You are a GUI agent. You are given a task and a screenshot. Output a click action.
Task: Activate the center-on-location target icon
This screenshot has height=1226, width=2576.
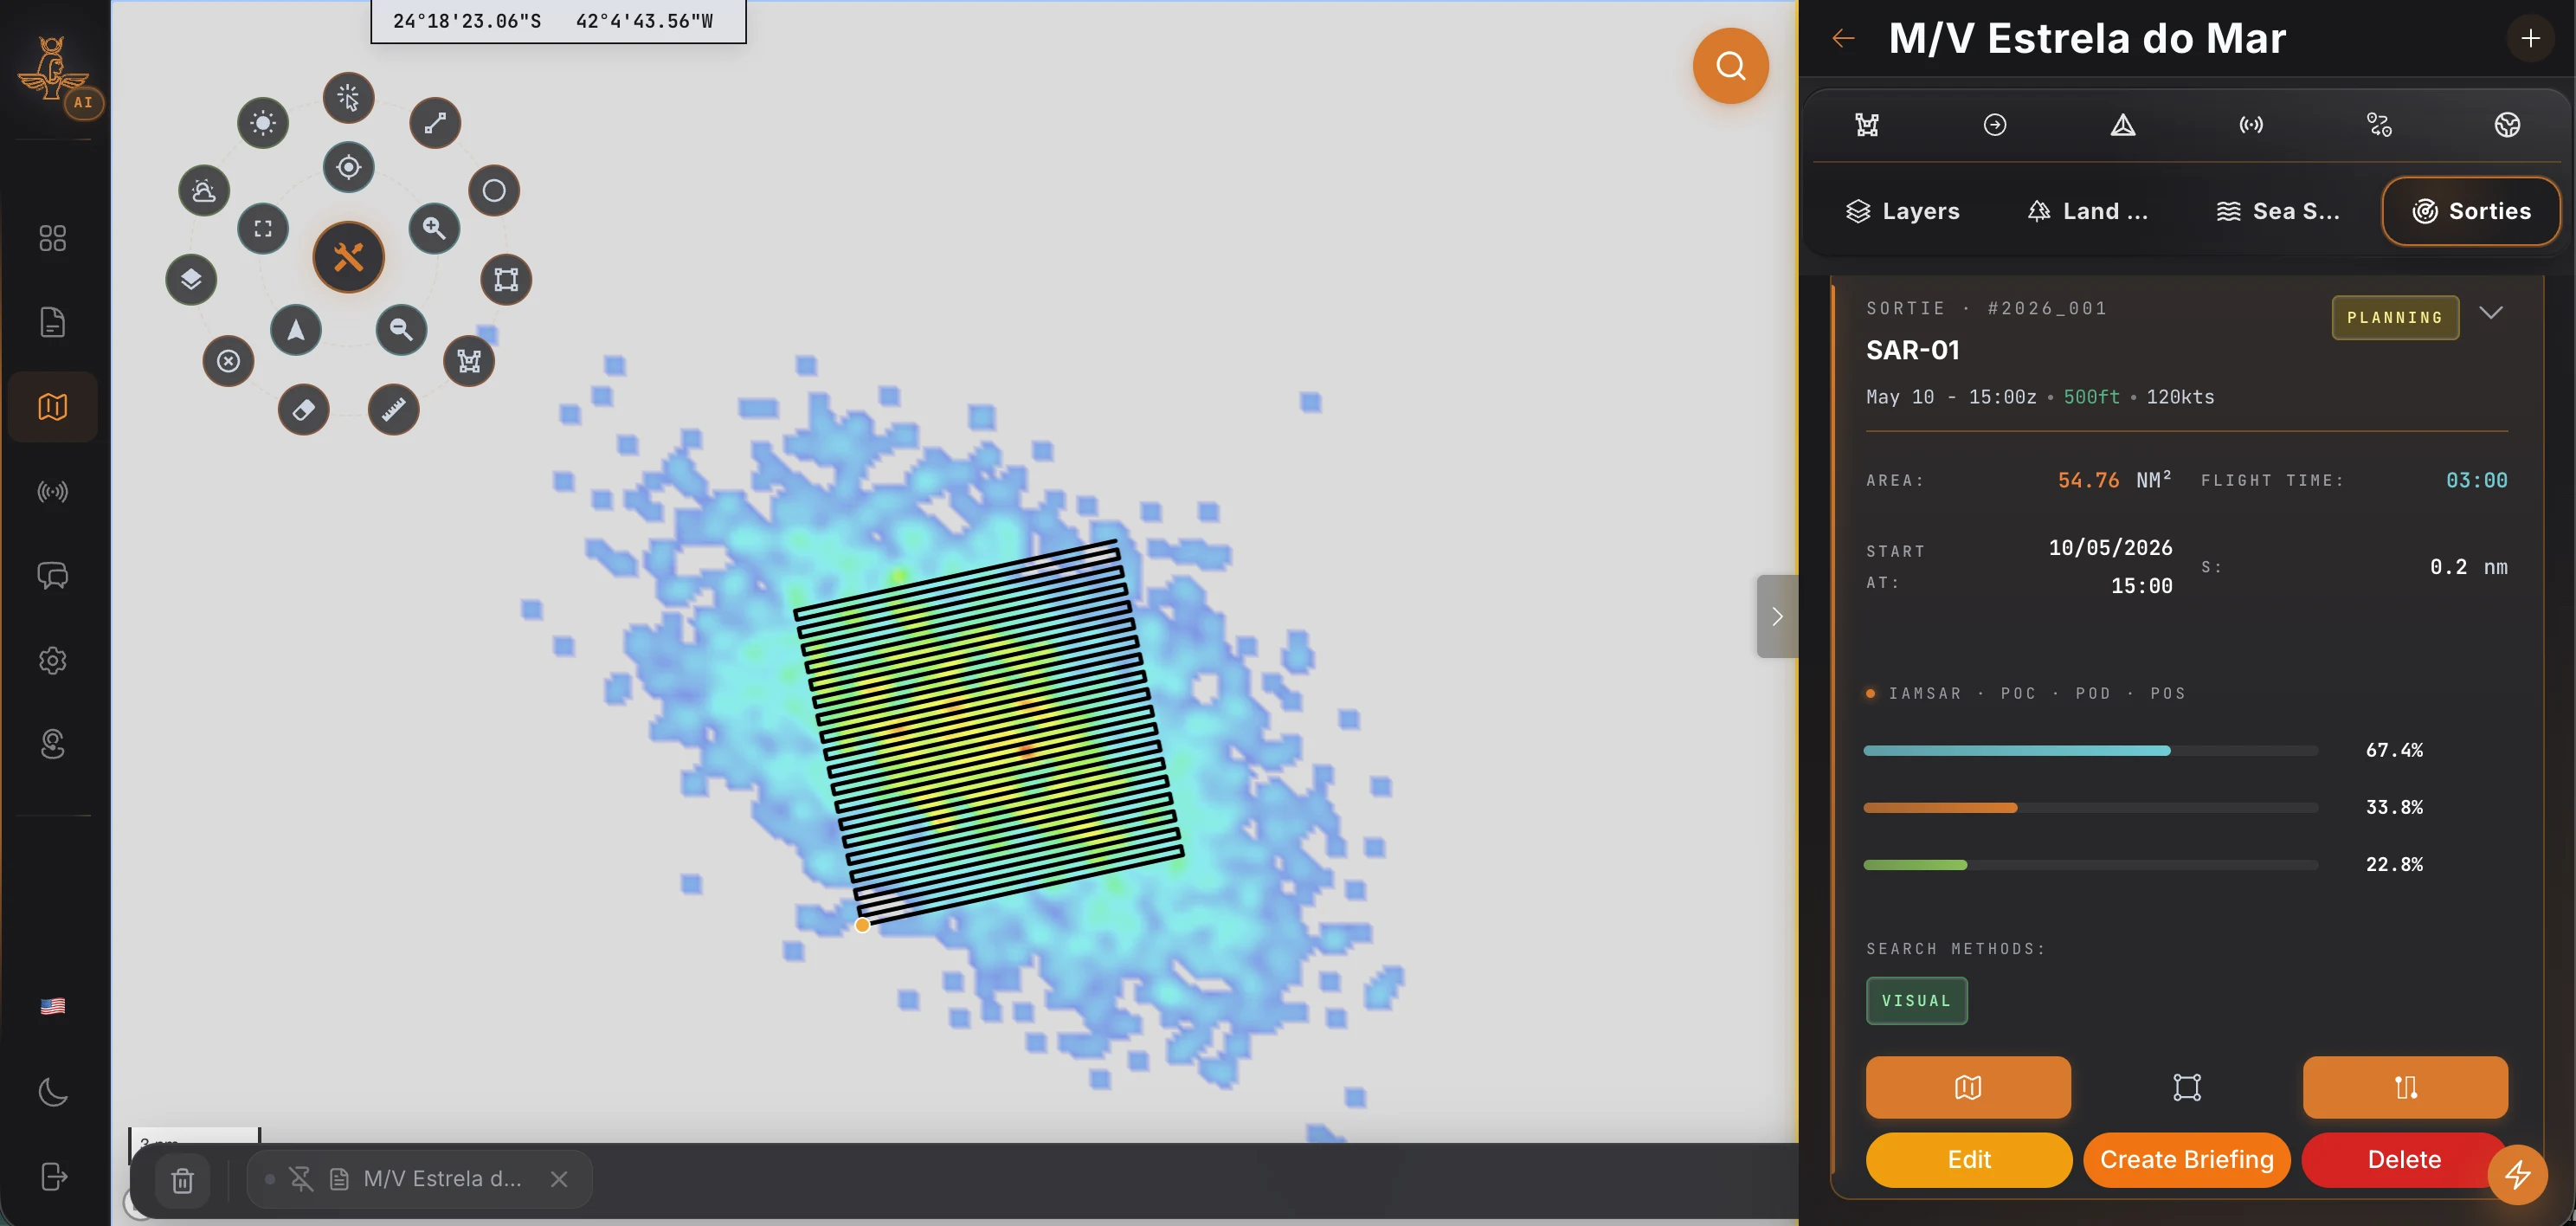[x=348, y=167]
